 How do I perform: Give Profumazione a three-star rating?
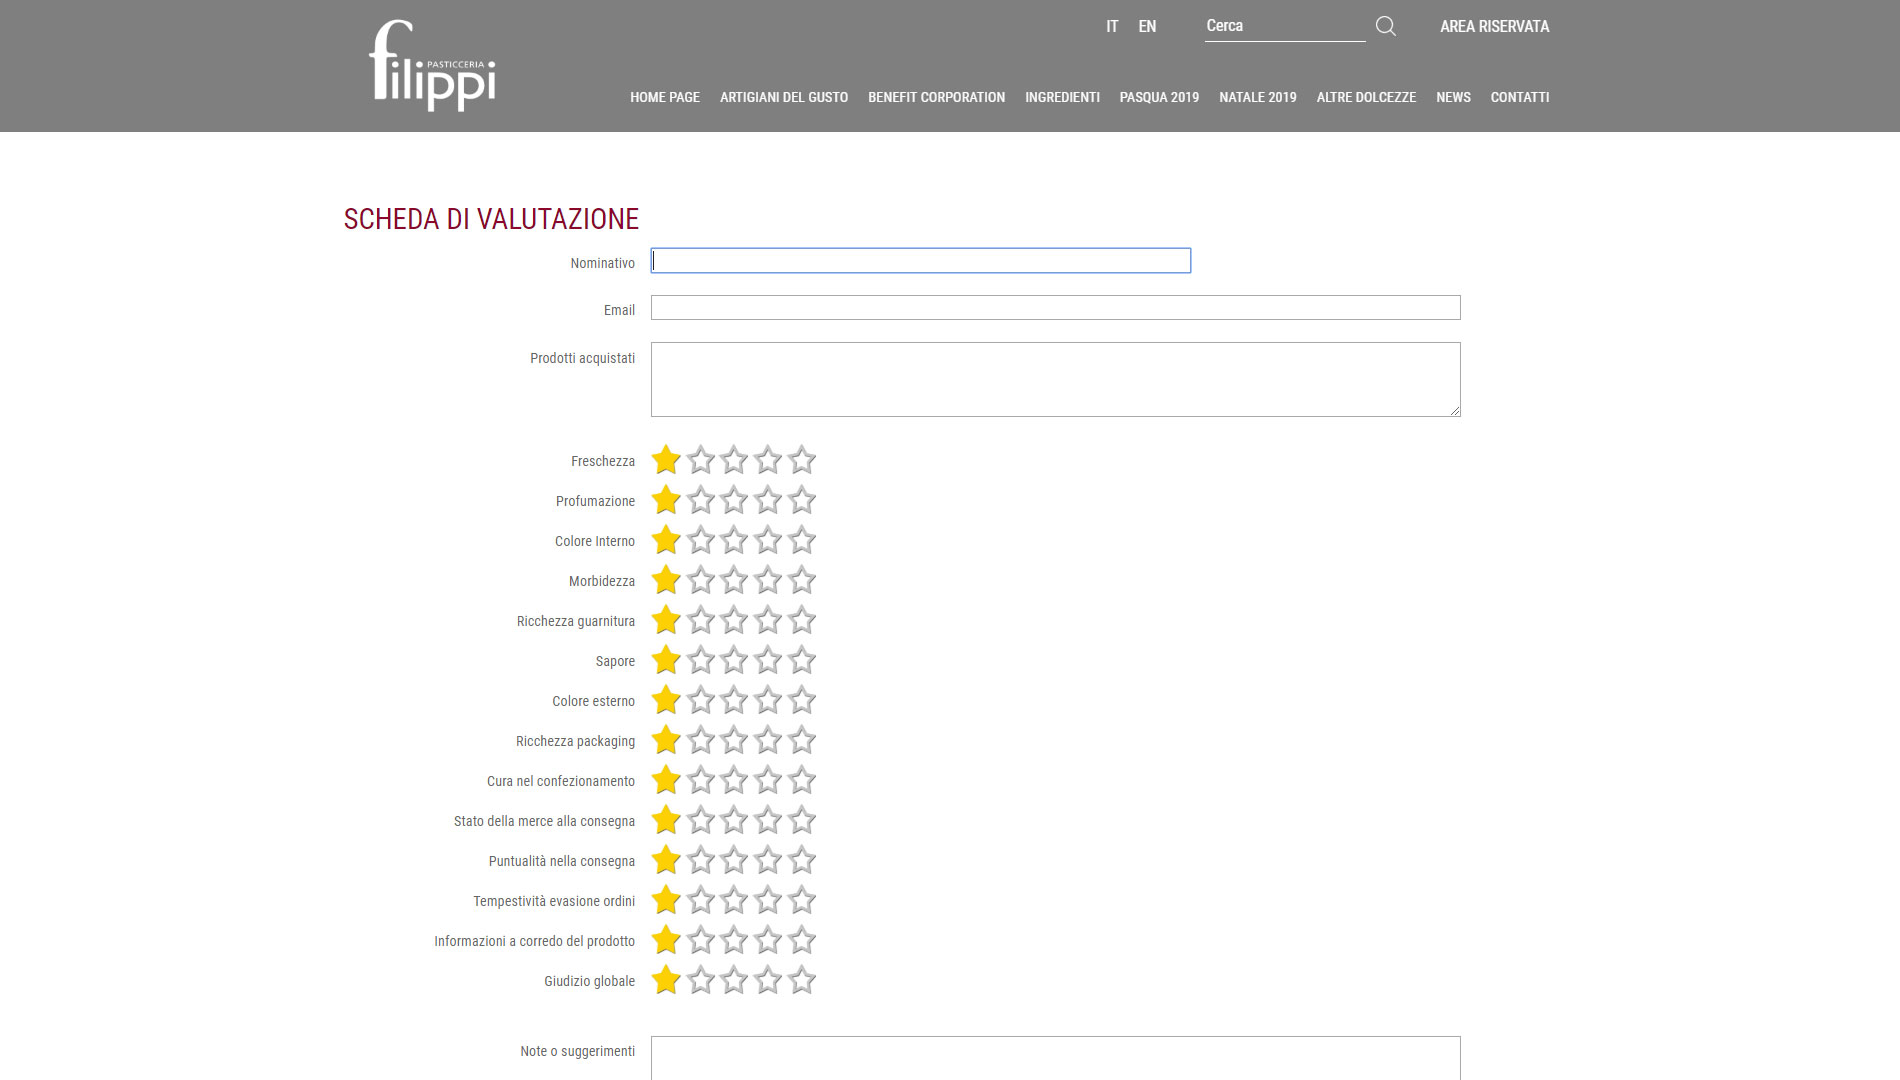(x=734, y=500)
